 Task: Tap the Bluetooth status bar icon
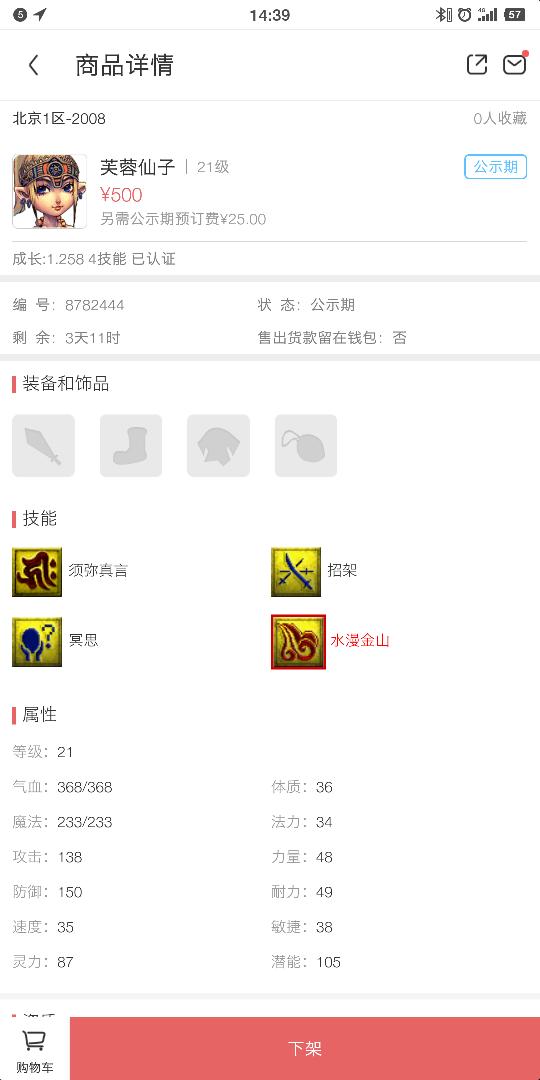444,14
